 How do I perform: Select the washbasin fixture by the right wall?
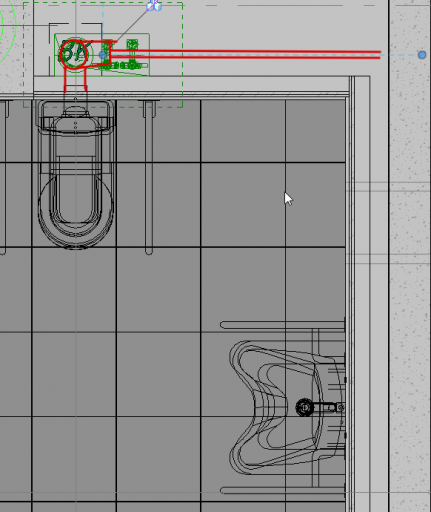287,407
